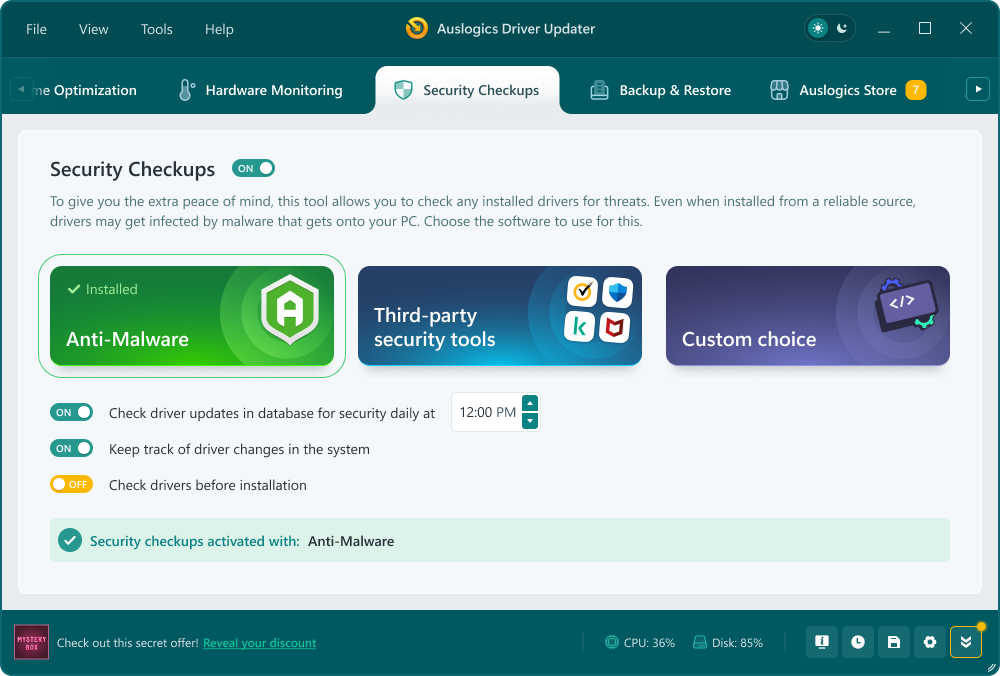1000x676 pixels.
Task: Click the Reveal your discount link
Action: click(x=259, y=643)
